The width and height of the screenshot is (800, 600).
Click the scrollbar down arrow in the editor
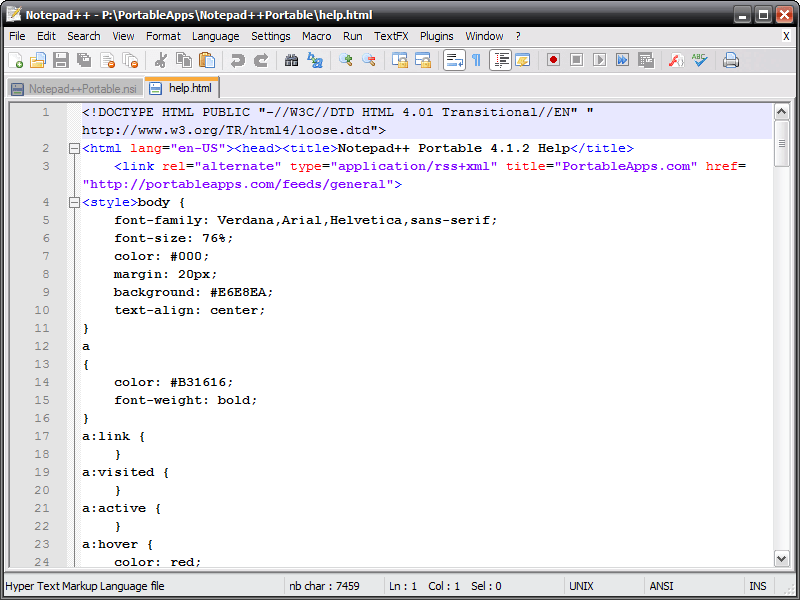[782, 559]
